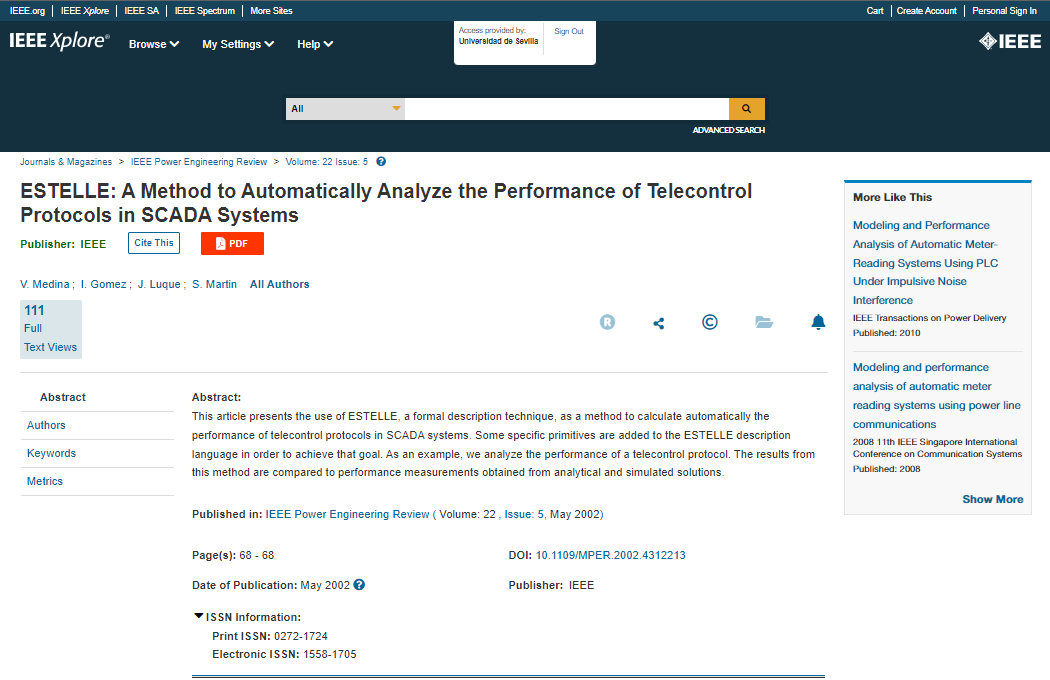This screenshot has width=1050, height=680.
Task: Switch to the Keywords tab
Action: pyautogui.click(x=51, y=453)
